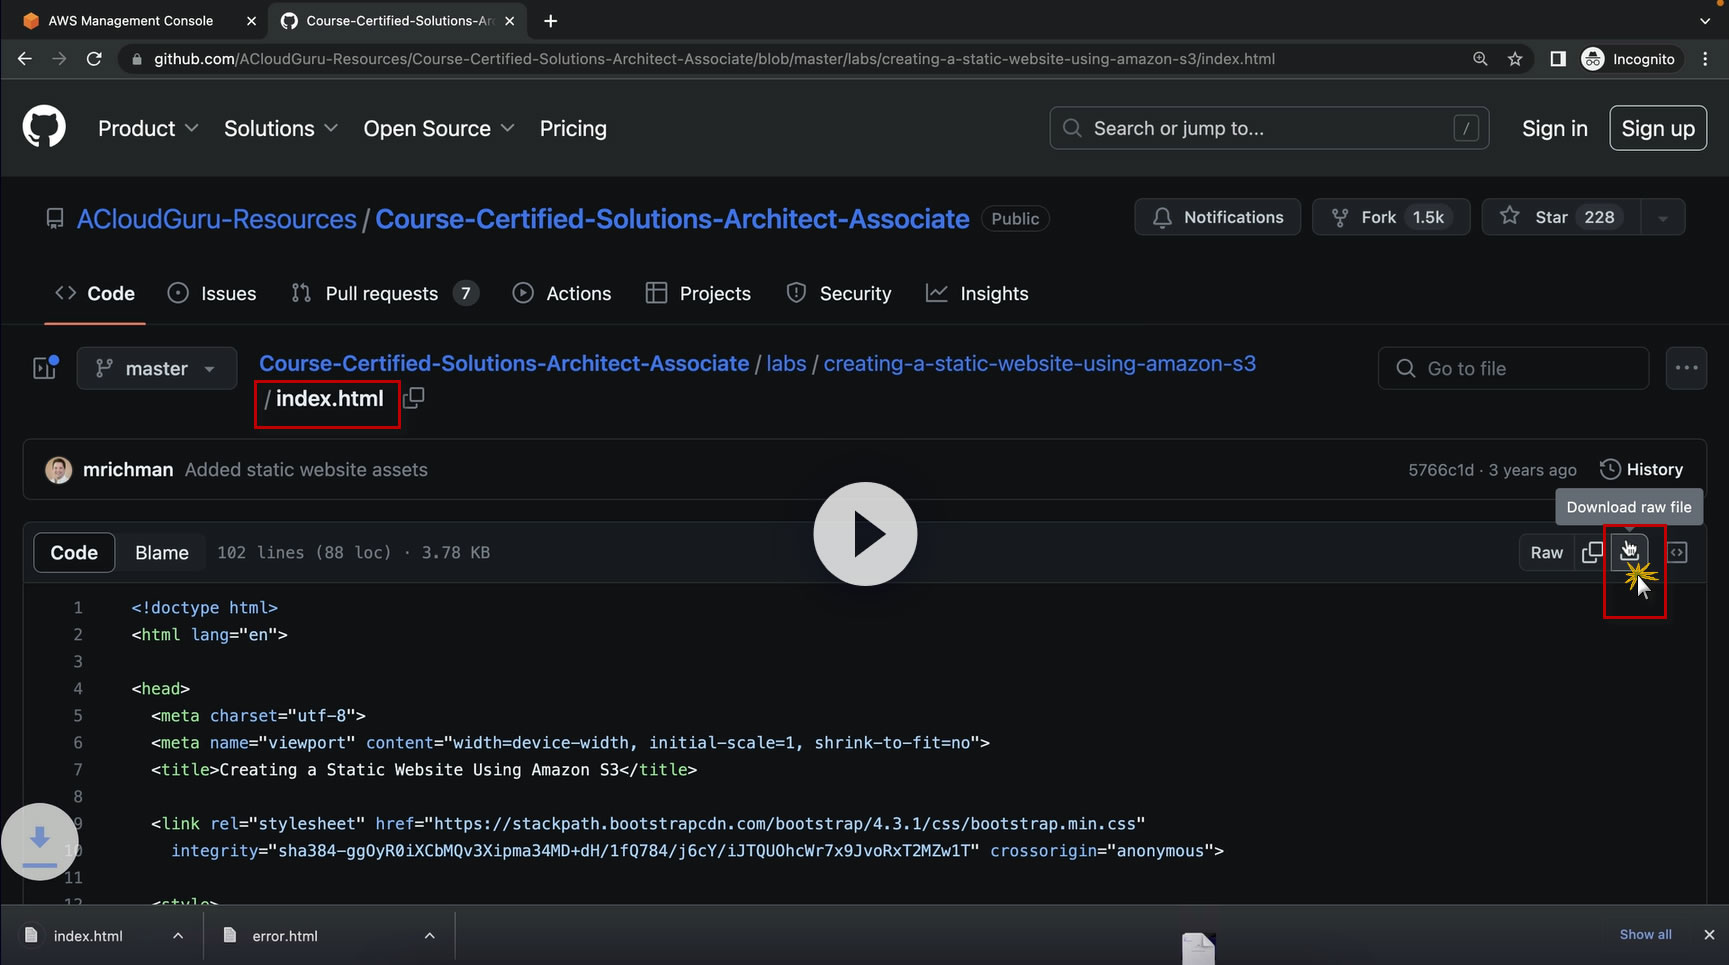The height and width of the screenshot is (965, 1729).
Task: Copy raw file contents icon
Action: (x=1592, y=552)
